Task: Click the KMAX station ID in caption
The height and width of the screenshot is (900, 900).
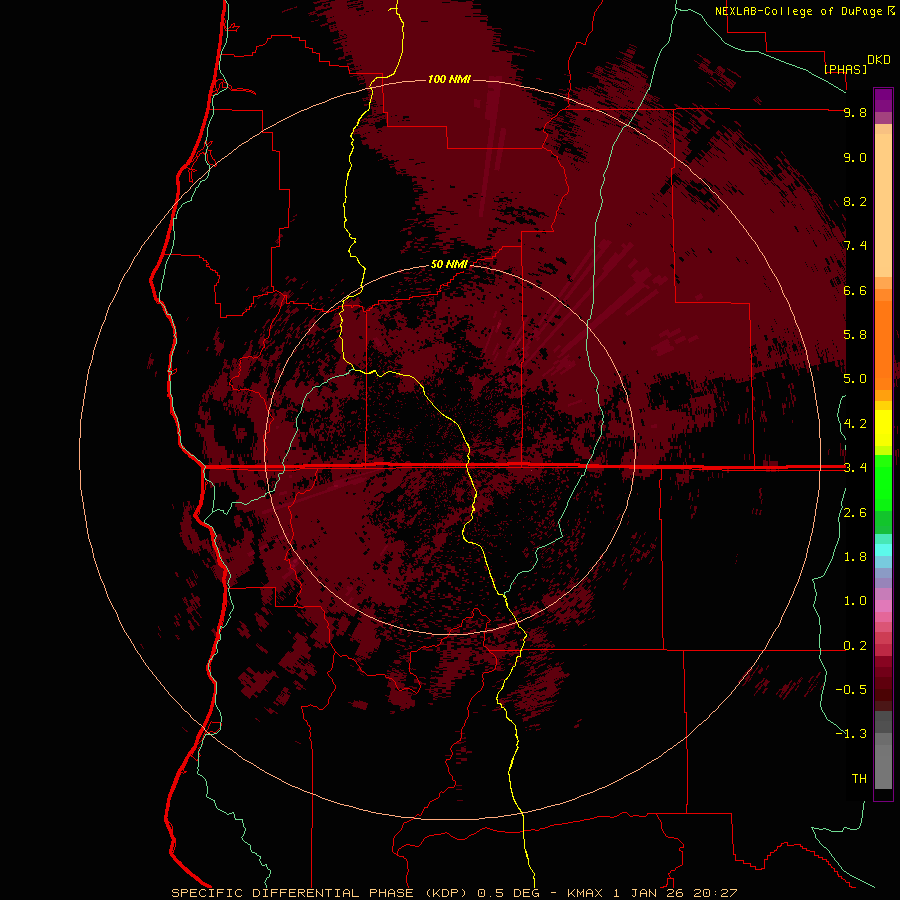Action: [585, 893]
